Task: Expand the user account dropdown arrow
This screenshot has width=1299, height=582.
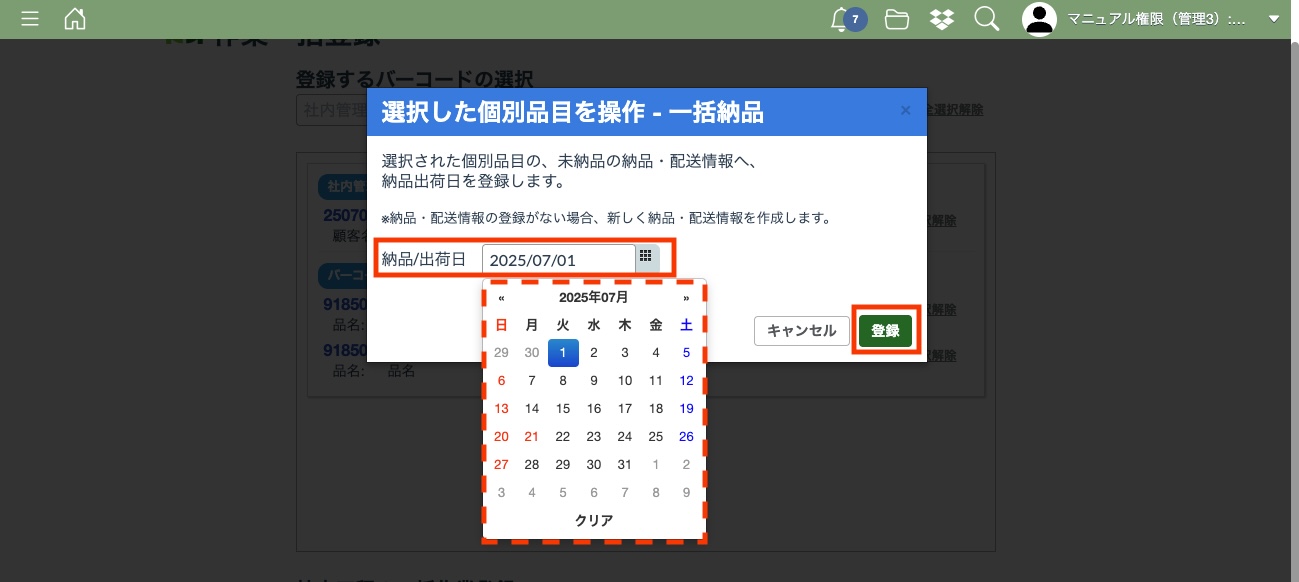Action: [1273, 19]
